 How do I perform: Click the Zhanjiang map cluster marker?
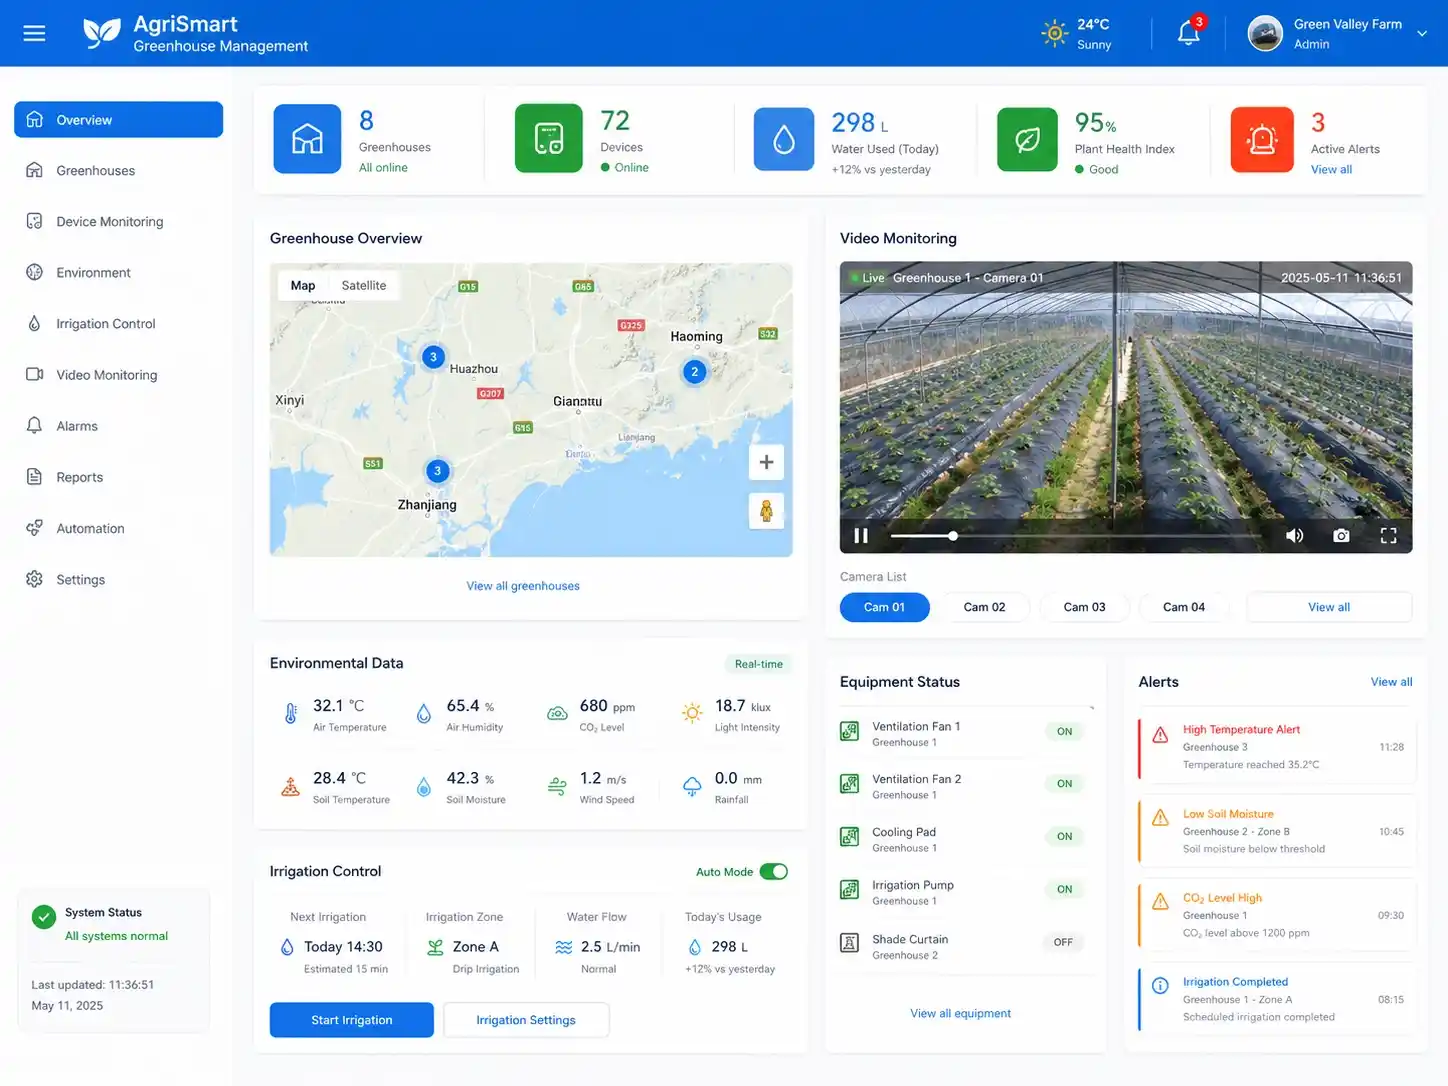pyautogui.click(x=437, y=471)
